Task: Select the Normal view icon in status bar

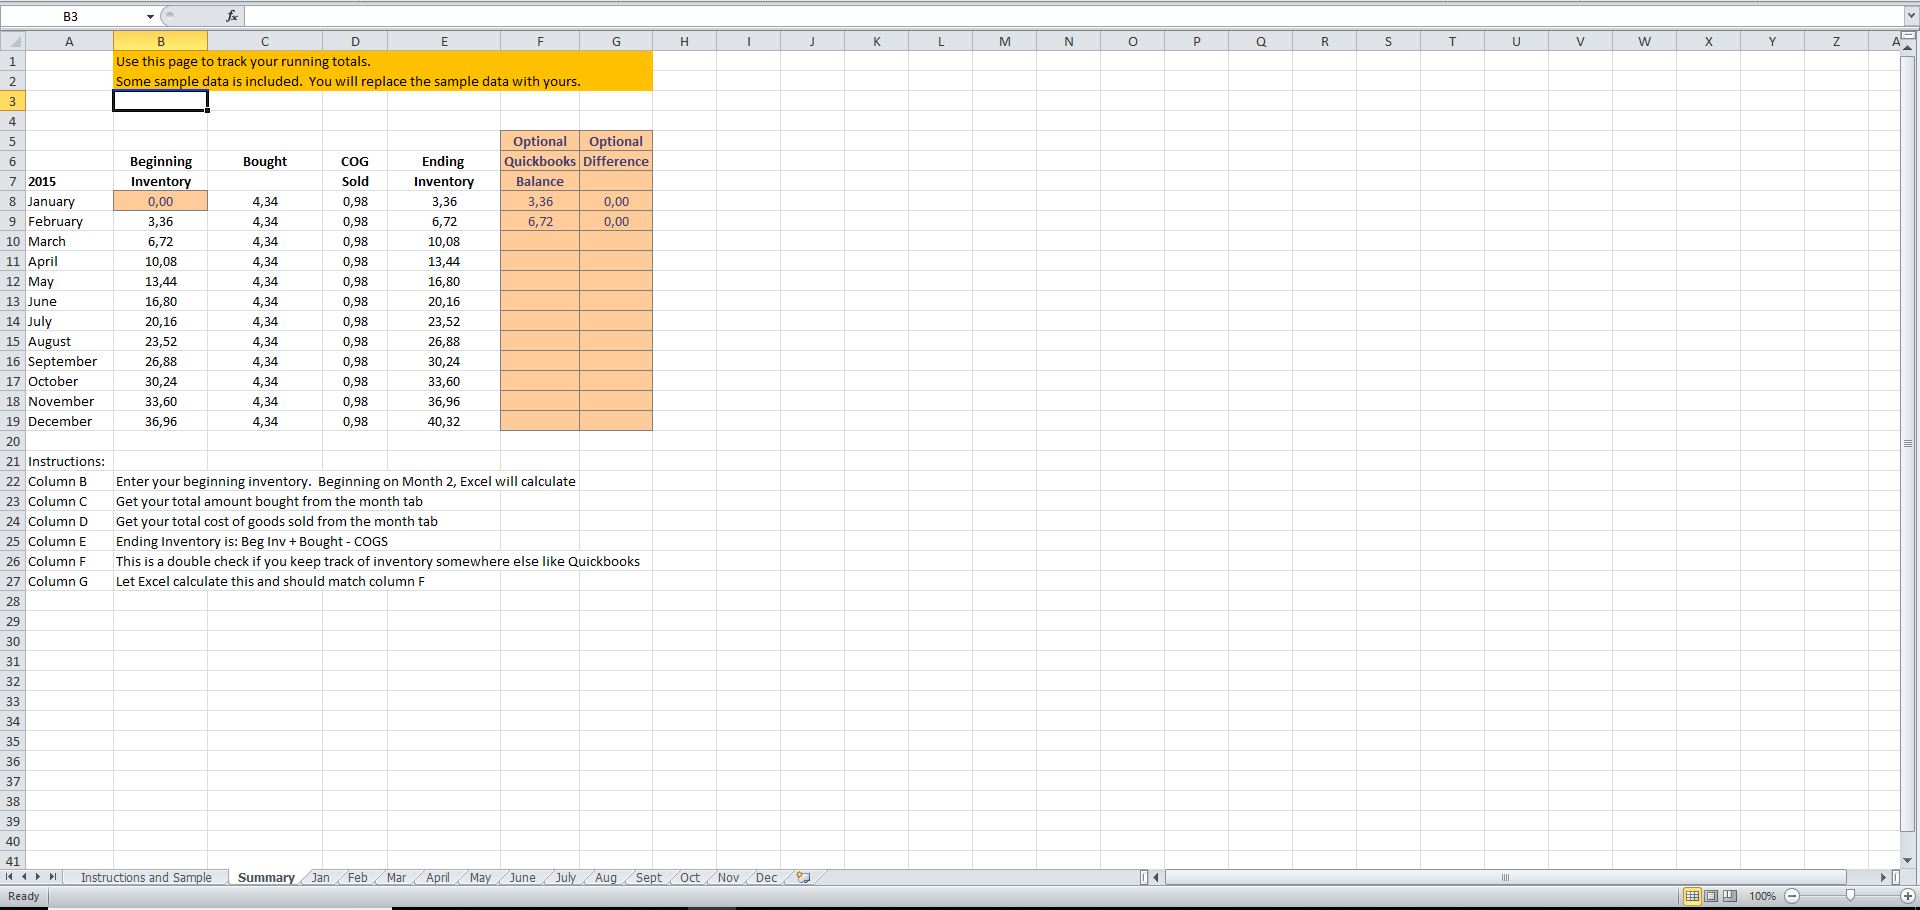Action: pyautogui.click(x=1692, y=896)
